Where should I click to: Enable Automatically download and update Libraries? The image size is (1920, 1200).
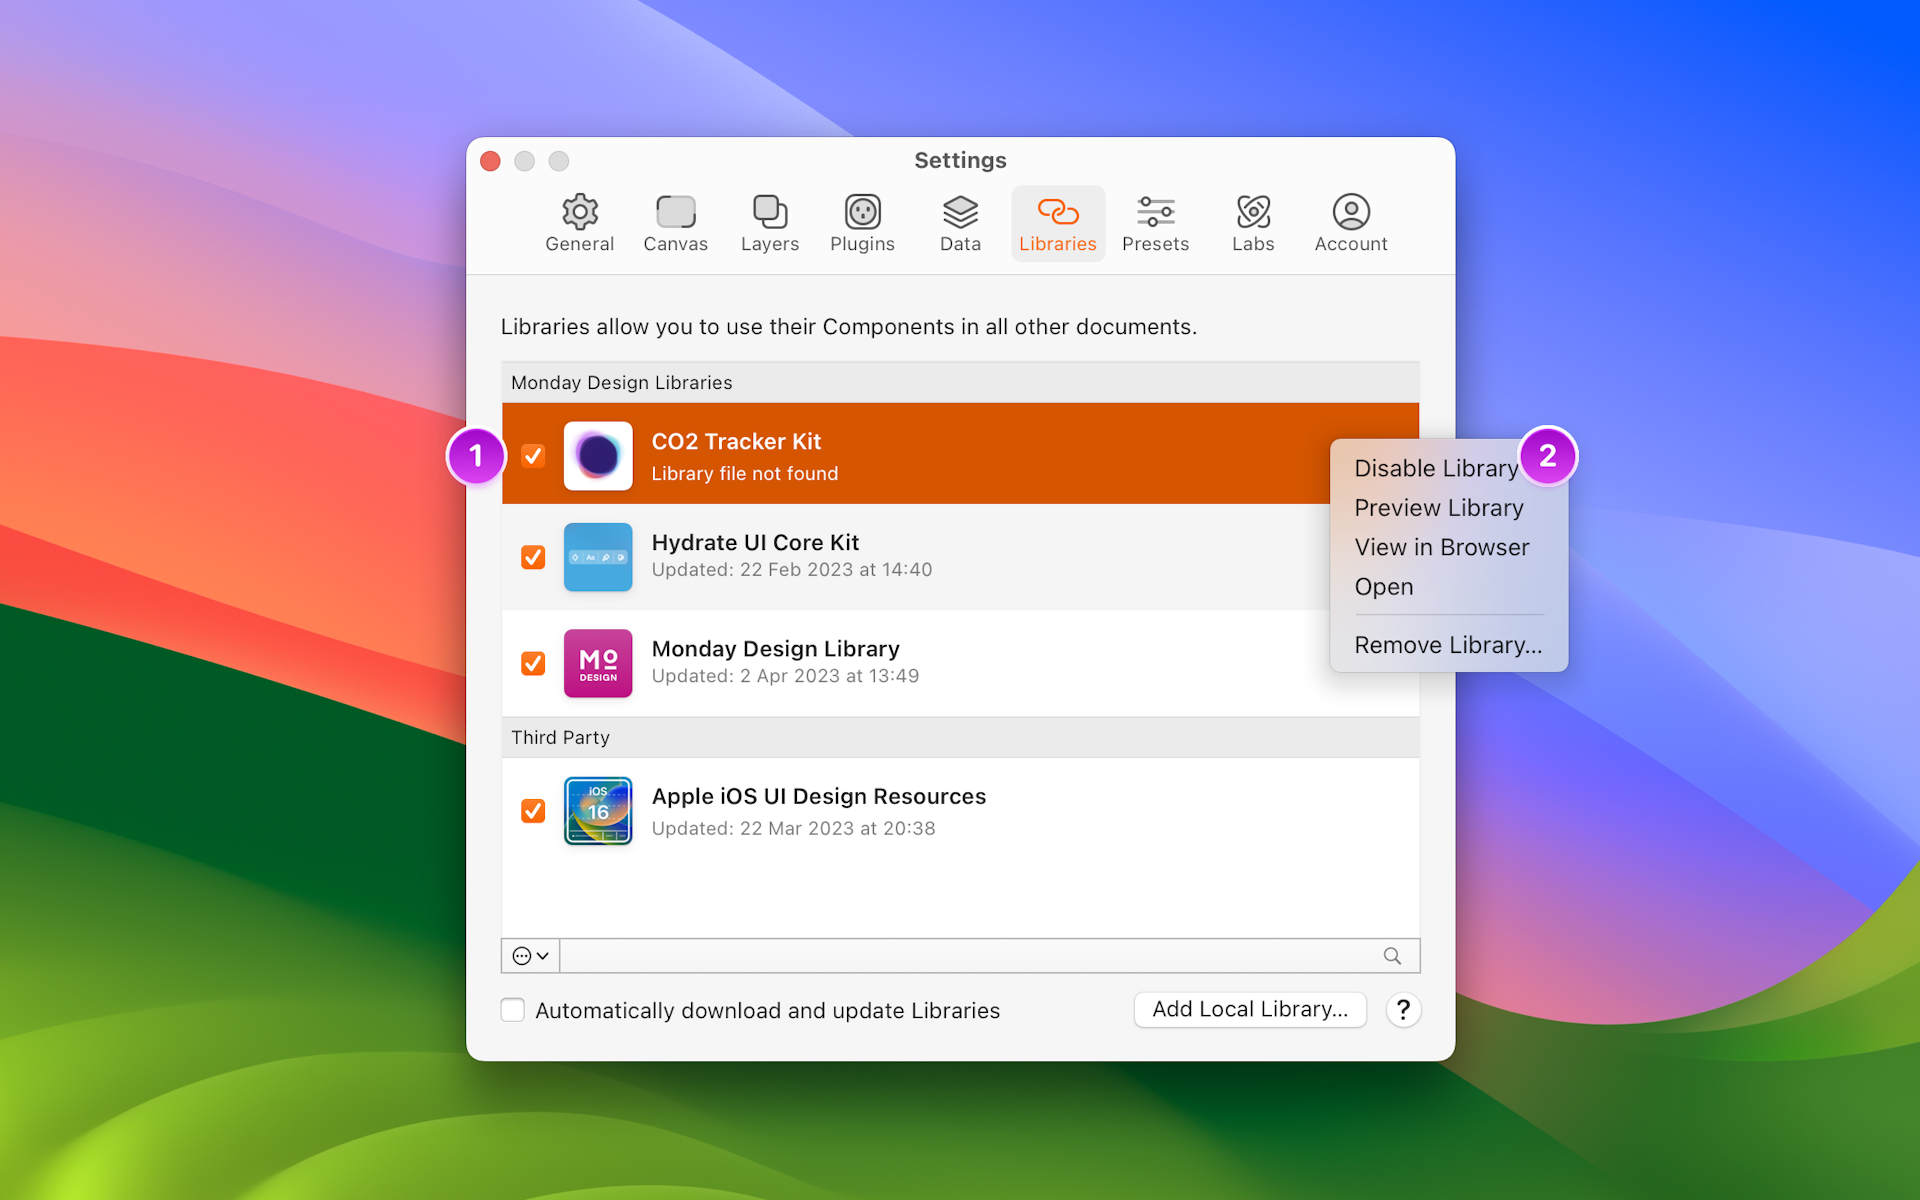[x=511, y=1009]
